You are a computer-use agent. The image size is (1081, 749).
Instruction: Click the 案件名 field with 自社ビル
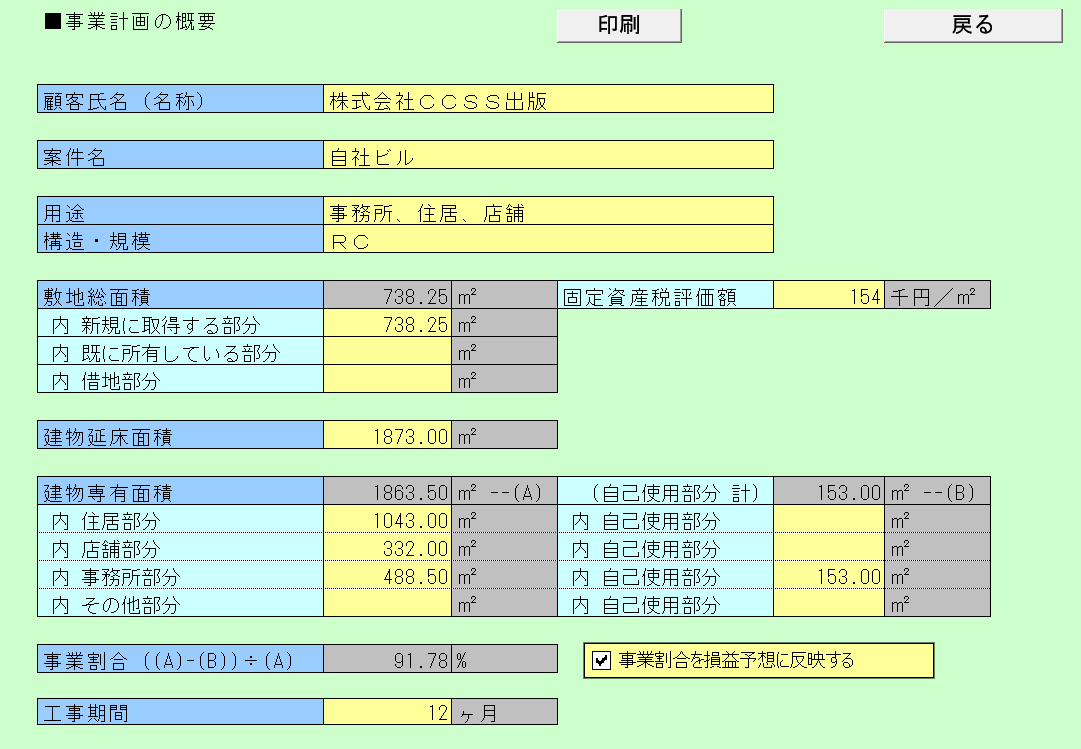[548, 155]
